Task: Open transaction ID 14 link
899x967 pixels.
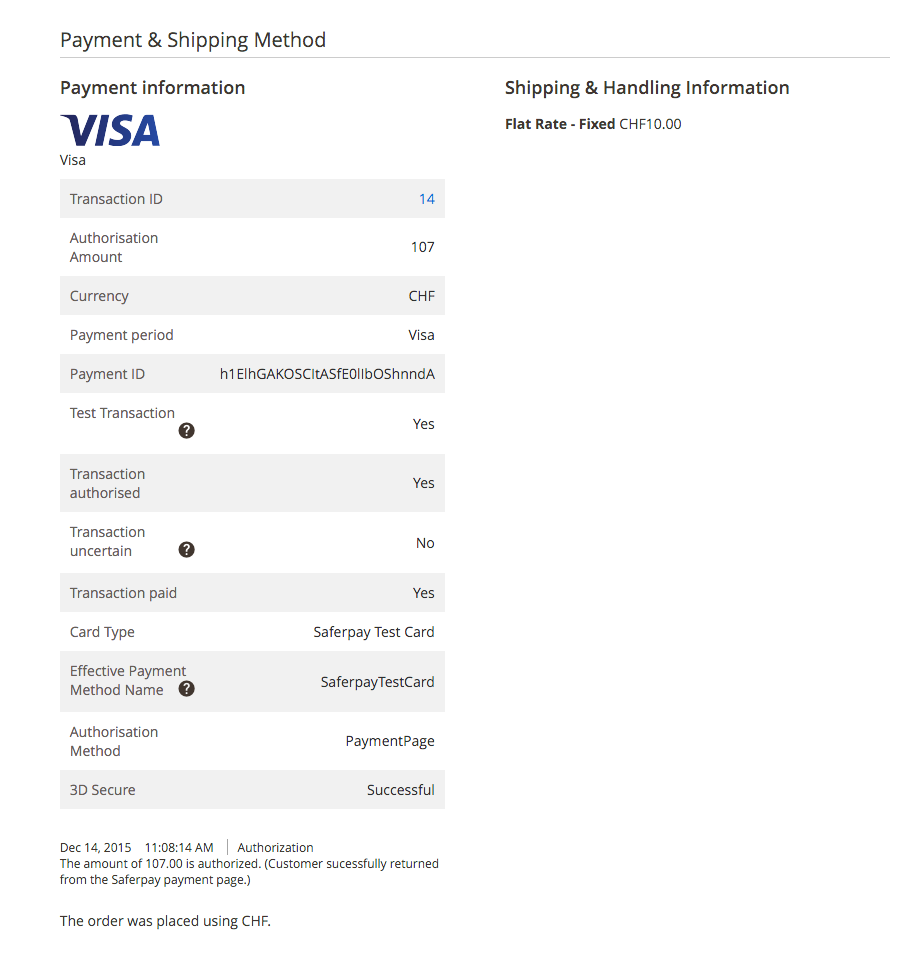Action: coord(427,199)
